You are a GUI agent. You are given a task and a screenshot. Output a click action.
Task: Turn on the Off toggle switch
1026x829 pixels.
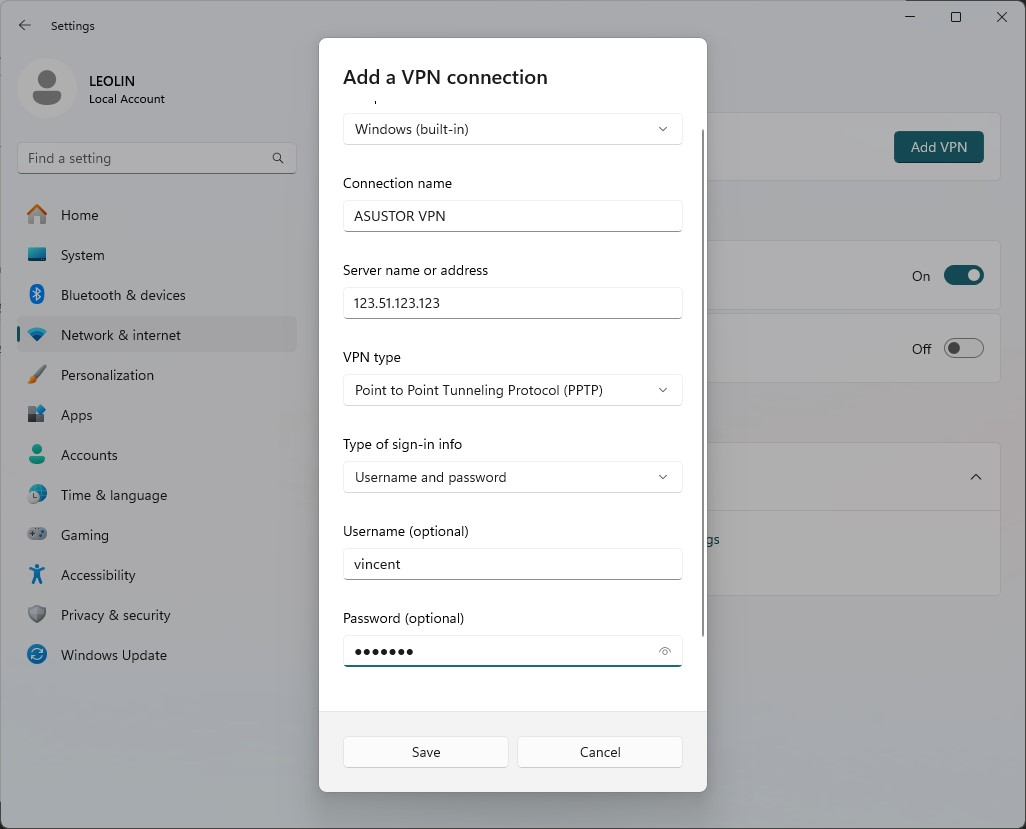pos(963,348)
